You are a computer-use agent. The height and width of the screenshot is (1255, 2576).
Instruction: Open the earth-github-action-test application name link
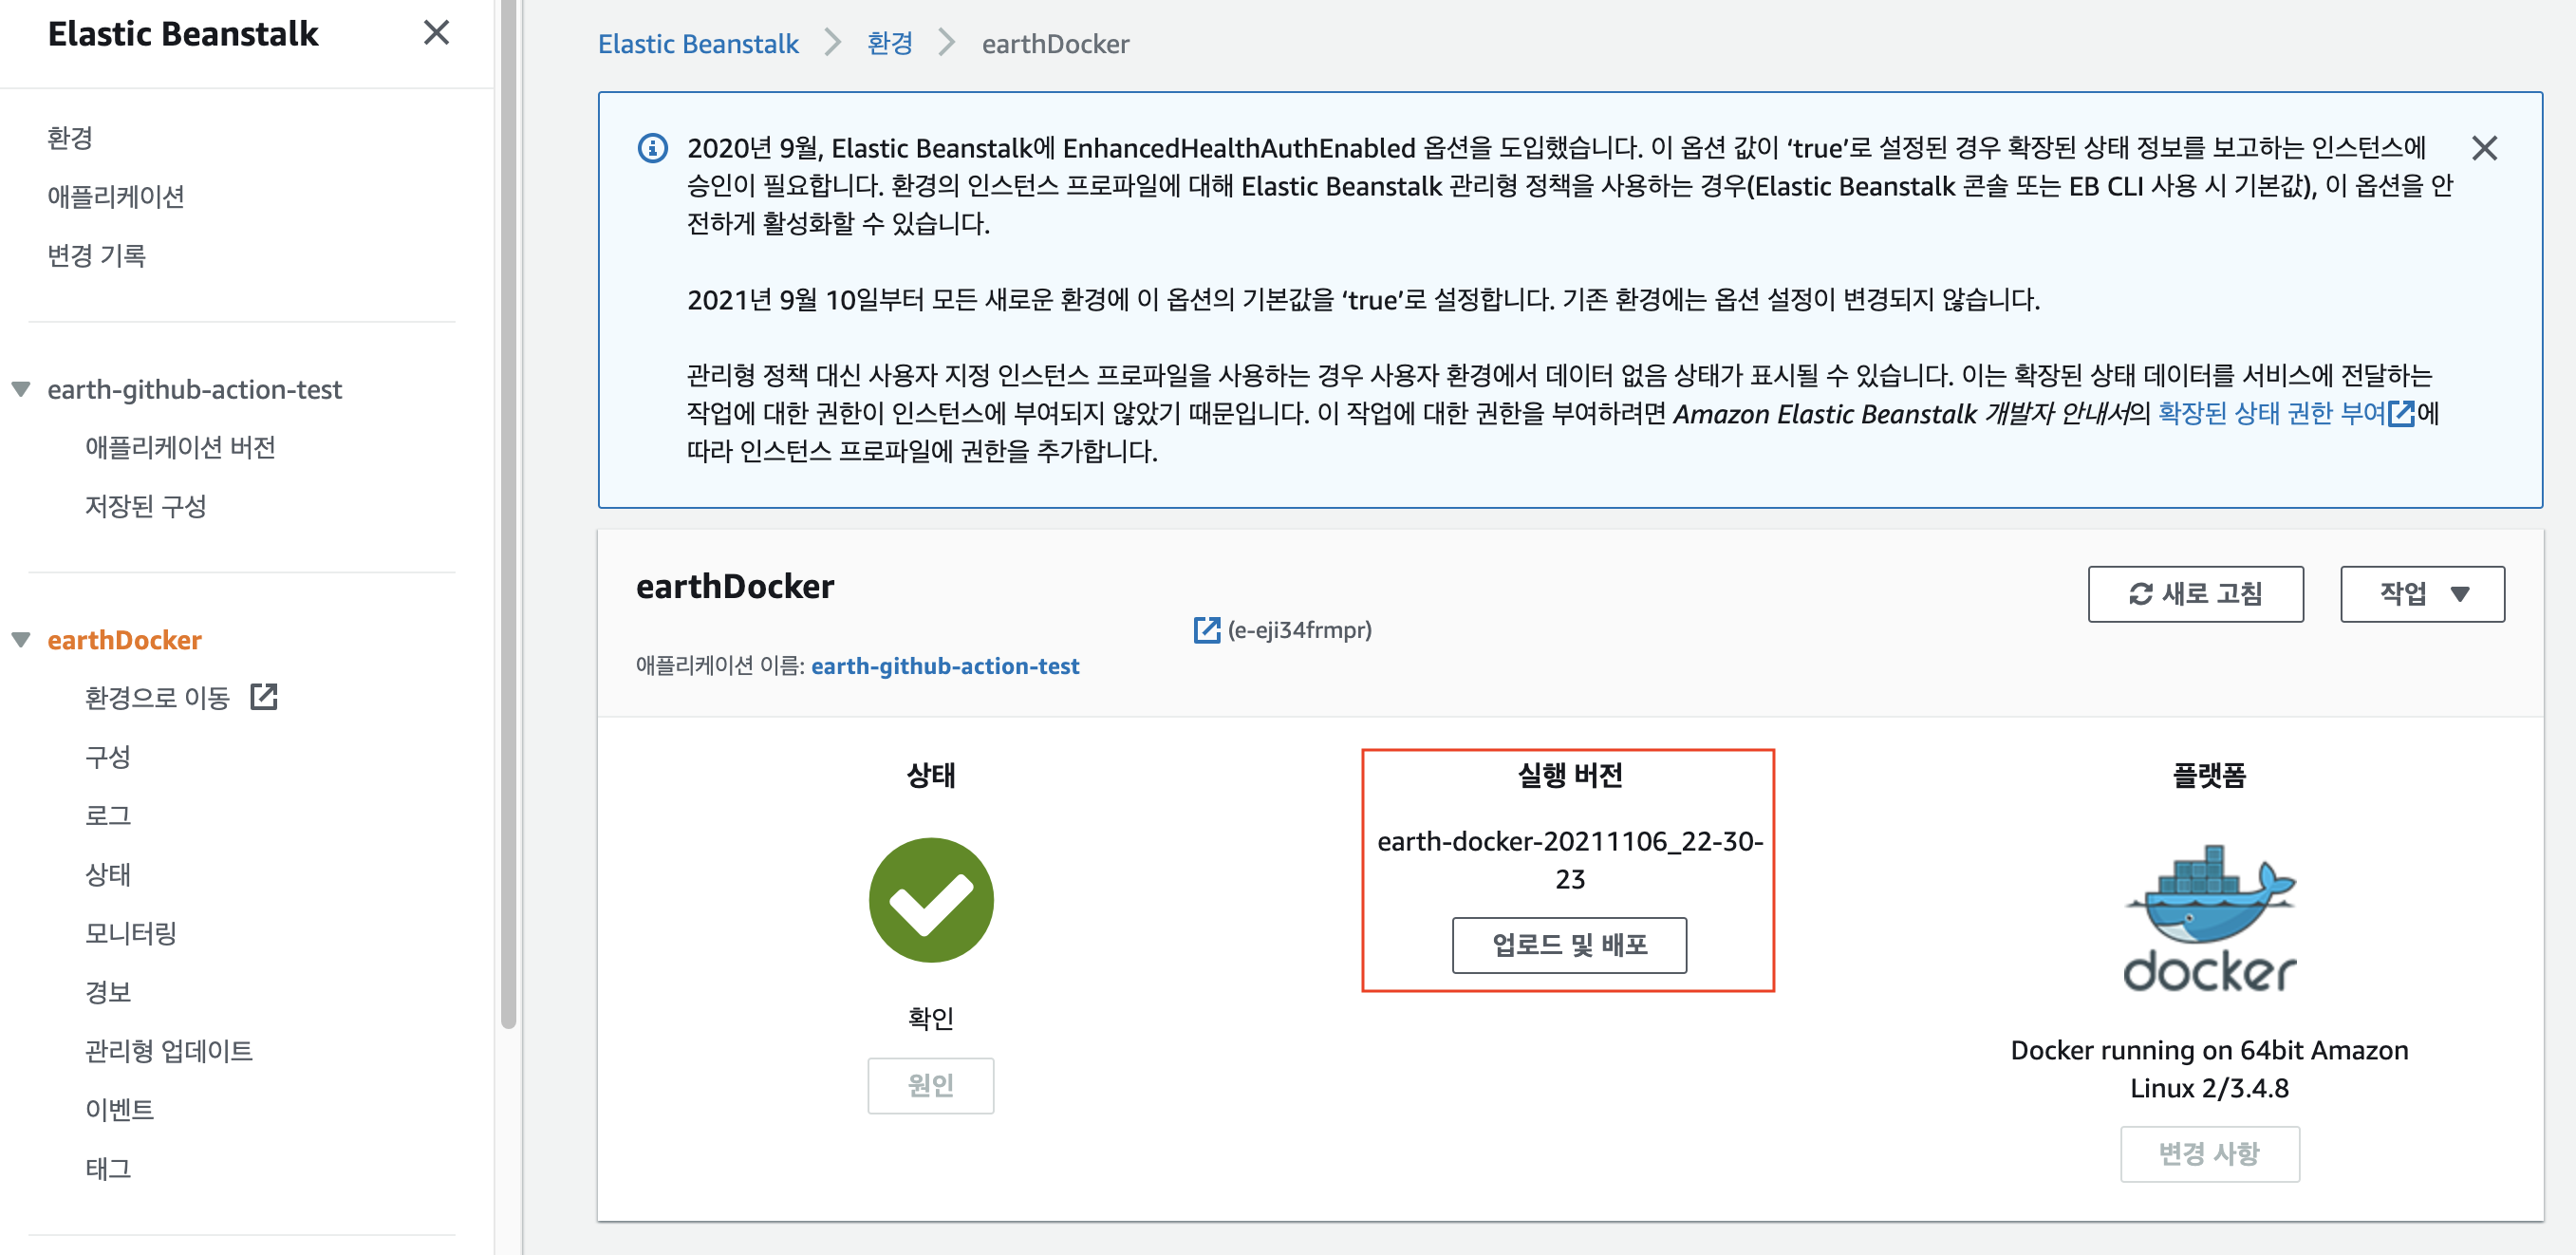[x=945, y=666]
